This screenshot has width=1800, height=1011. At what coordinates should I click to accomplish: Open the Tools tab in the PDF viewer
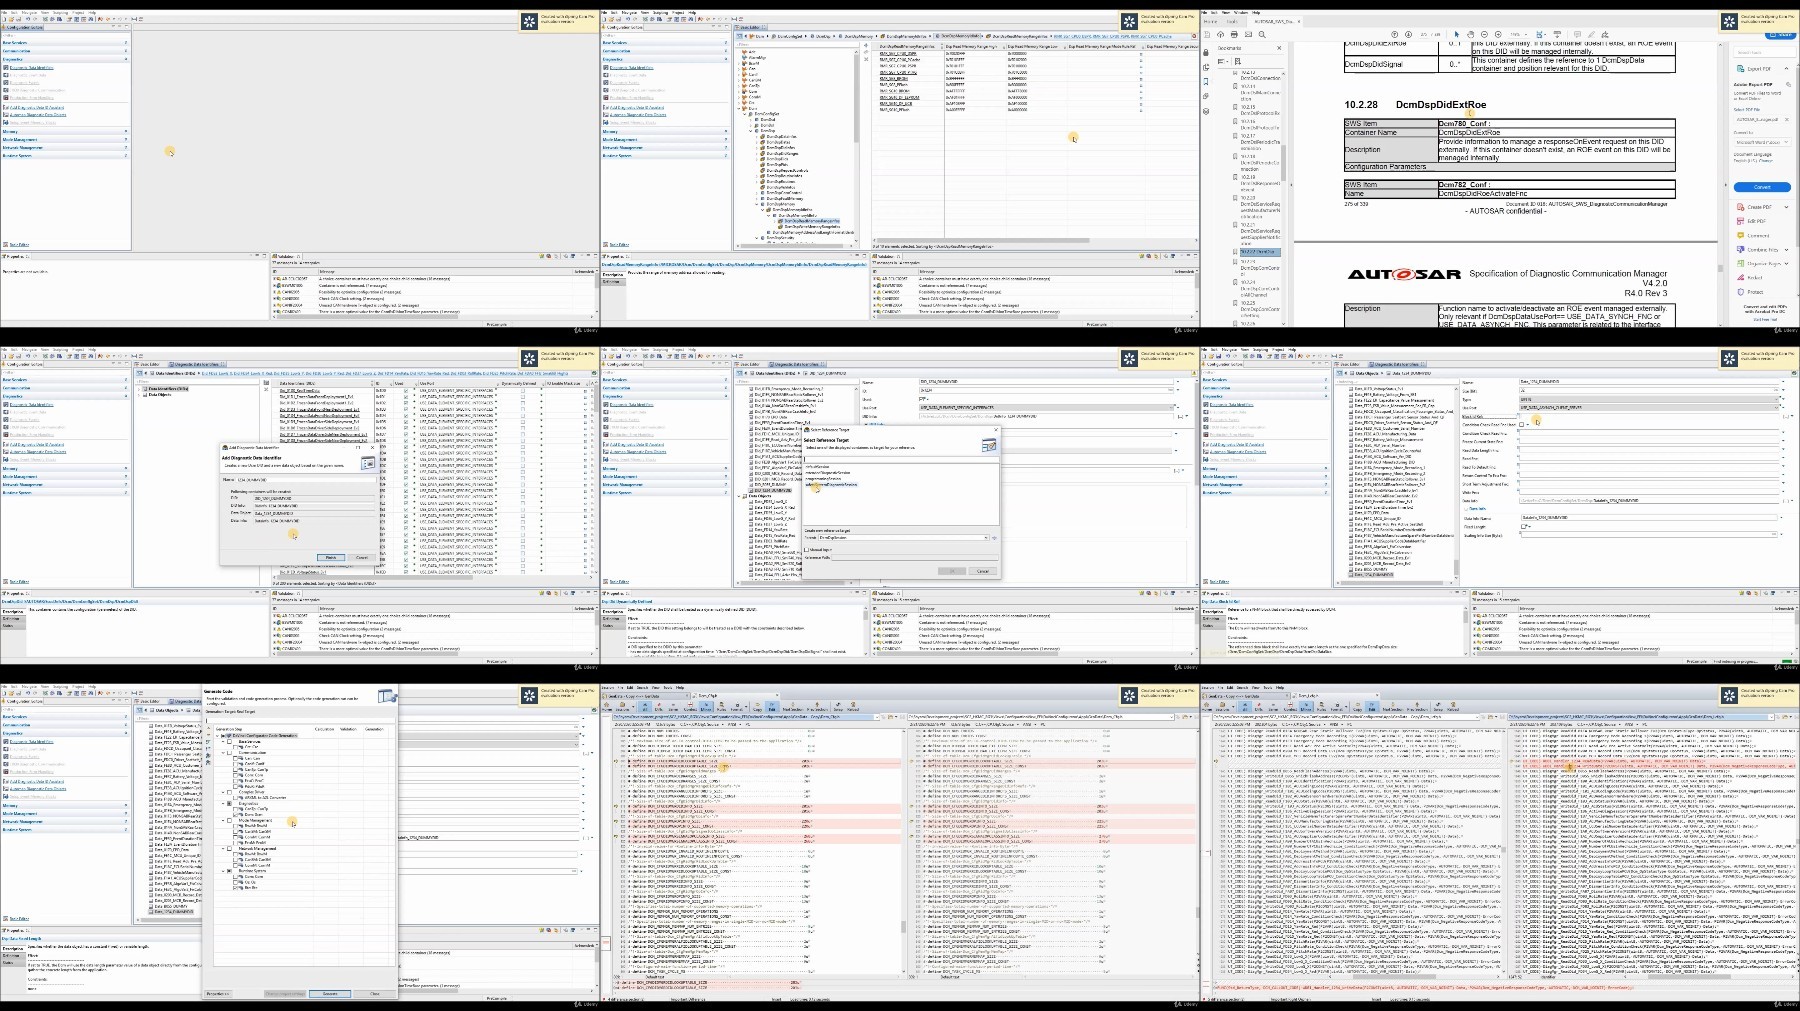click(x=1232, y=21)
